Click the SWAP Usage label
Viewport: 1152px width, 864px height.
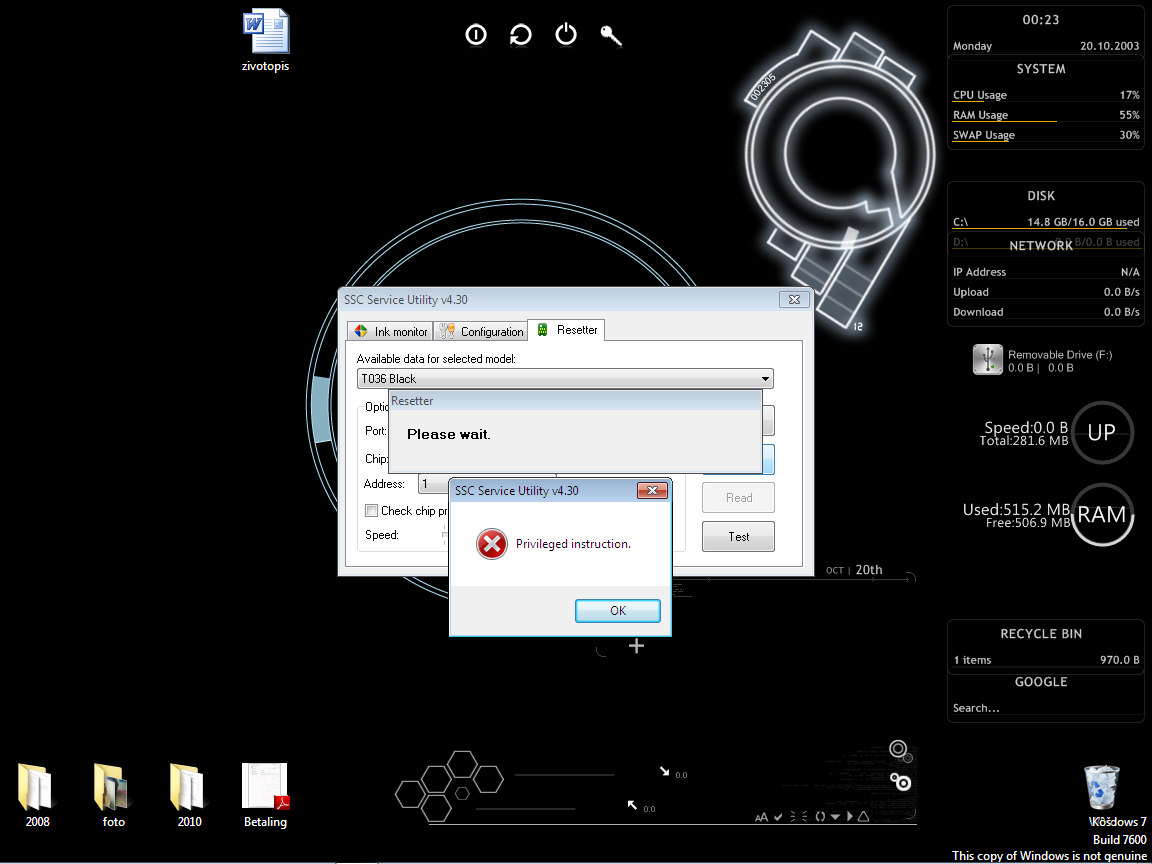point(984,135)
